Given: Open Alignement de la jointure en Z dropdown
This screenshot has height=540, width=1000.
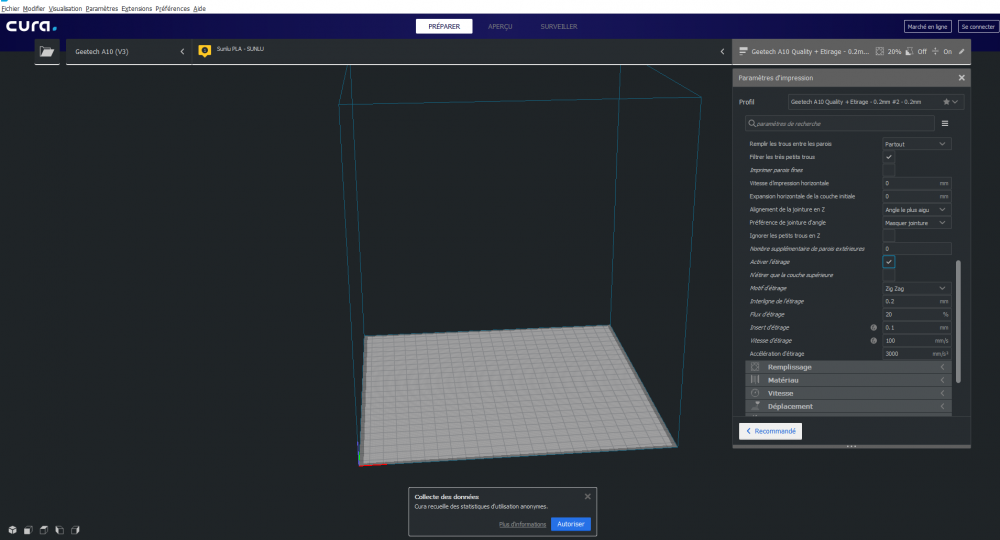Looking at the screenshot, I should point(917,210).
